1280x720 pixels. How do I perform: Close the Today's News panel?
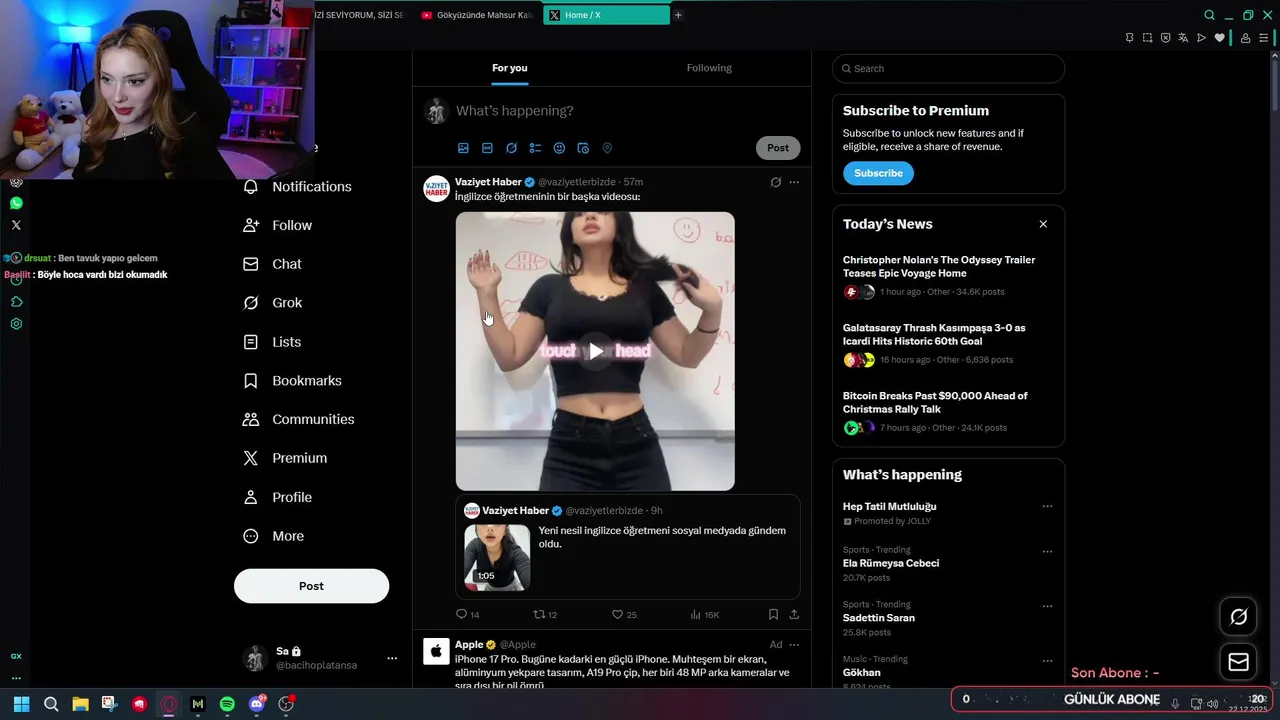coord(1043,224)
